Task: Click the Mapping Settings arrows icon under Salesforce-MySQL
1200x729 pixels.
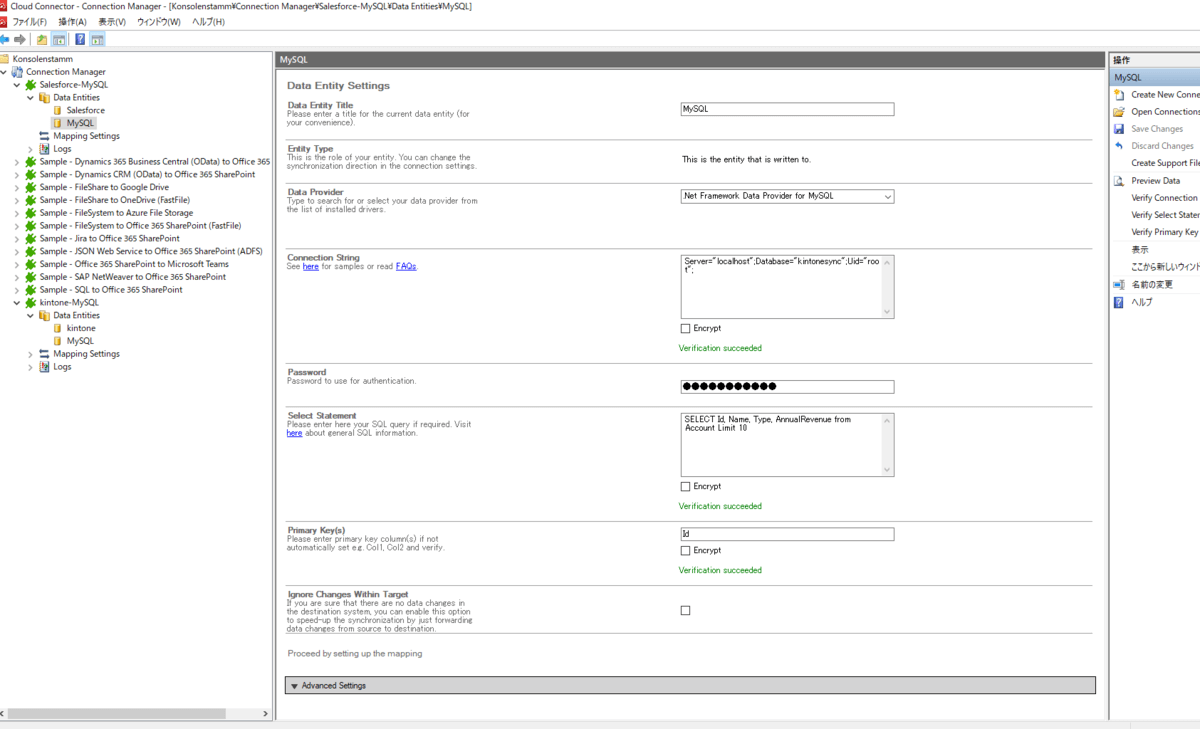Action: pos(44,136)
